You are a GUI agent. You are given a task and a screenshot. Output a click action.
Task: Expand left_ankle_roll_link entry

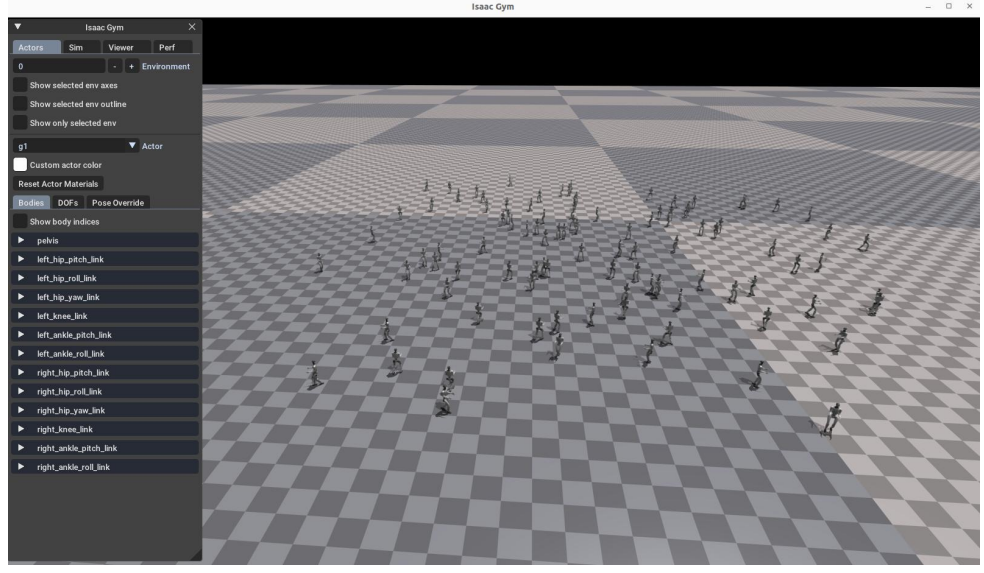coord(21,353)
